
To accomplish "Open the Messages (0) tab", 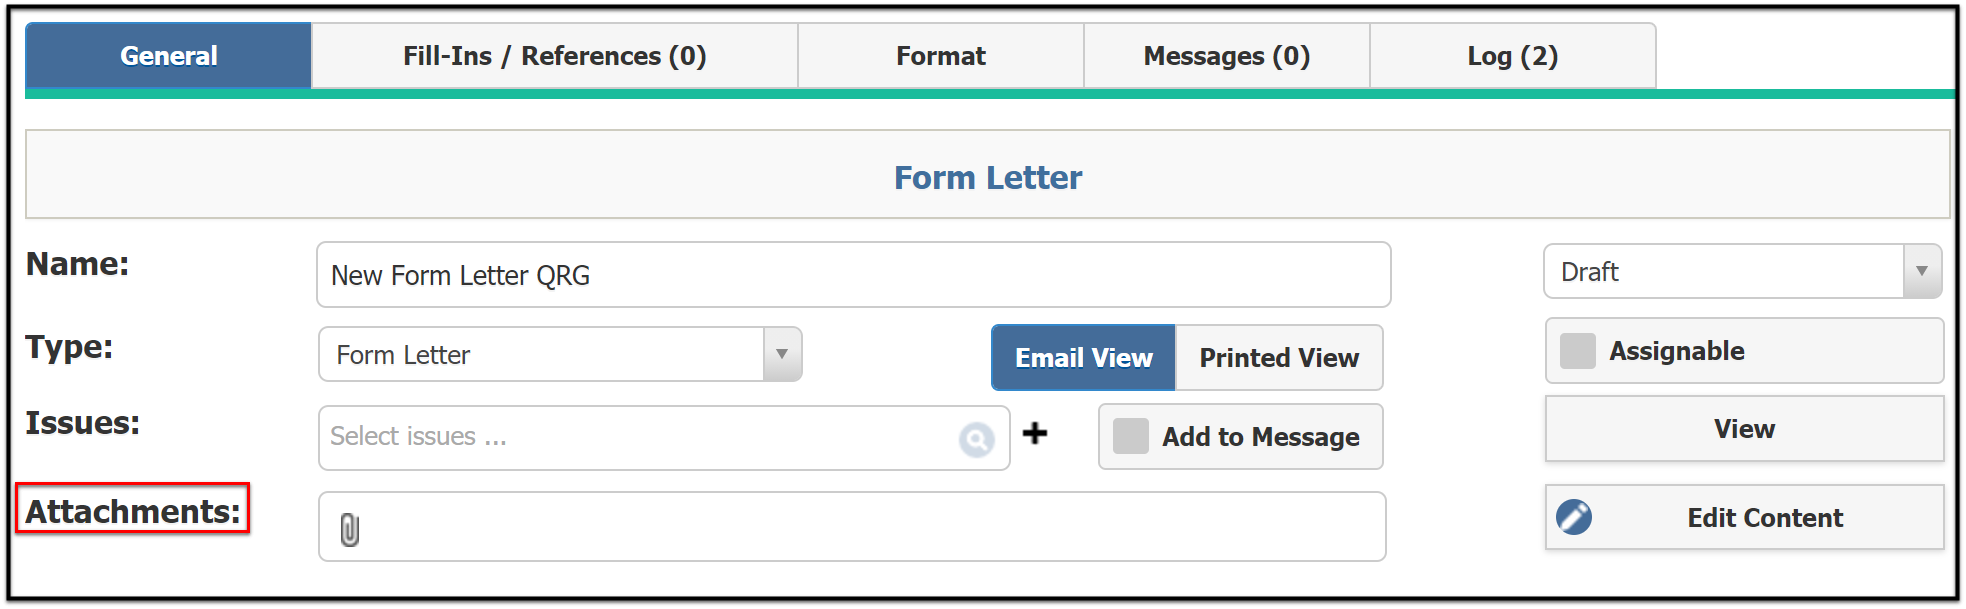I will 1227,56.
